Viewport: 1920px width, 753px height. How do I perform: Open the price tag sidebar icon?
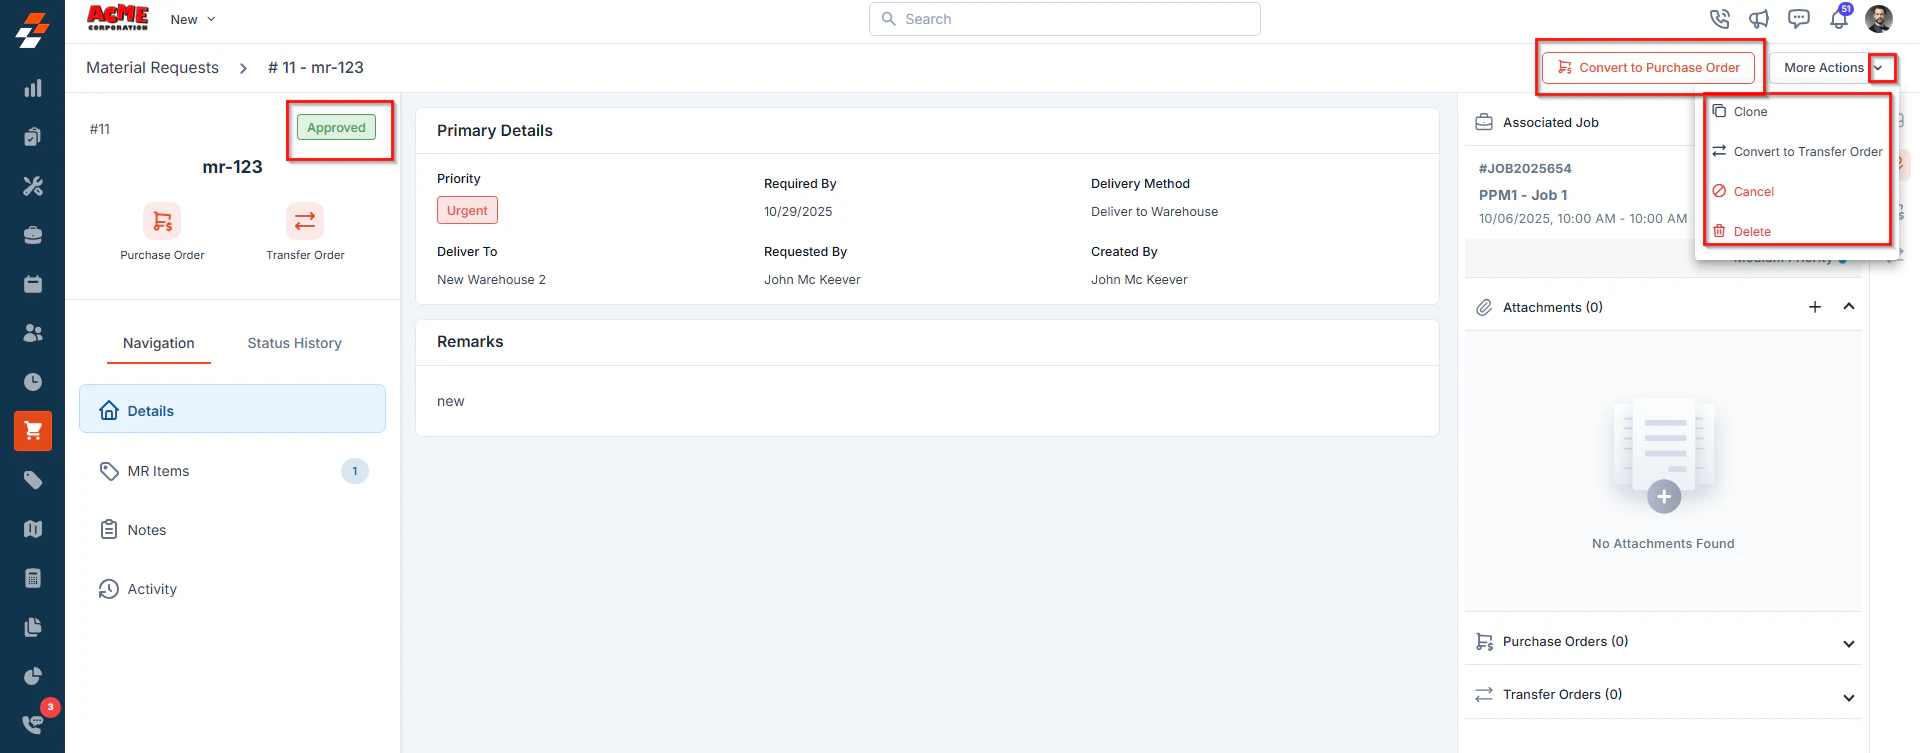click(x=33, y=480)
